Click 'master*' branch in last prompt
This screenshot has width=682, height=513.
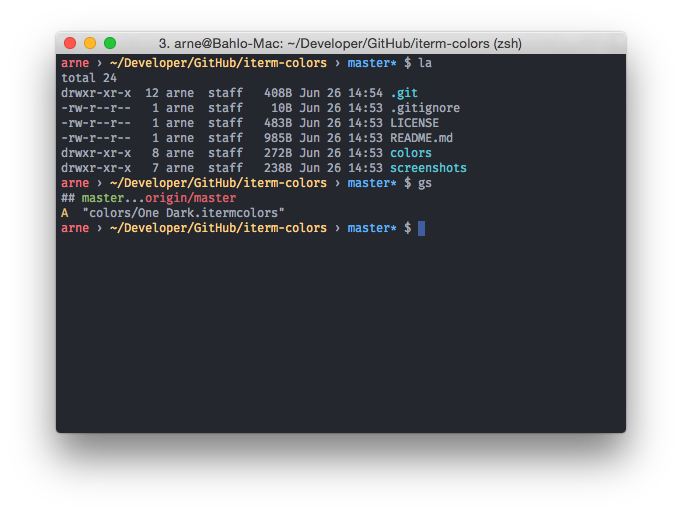pos(372,228)
